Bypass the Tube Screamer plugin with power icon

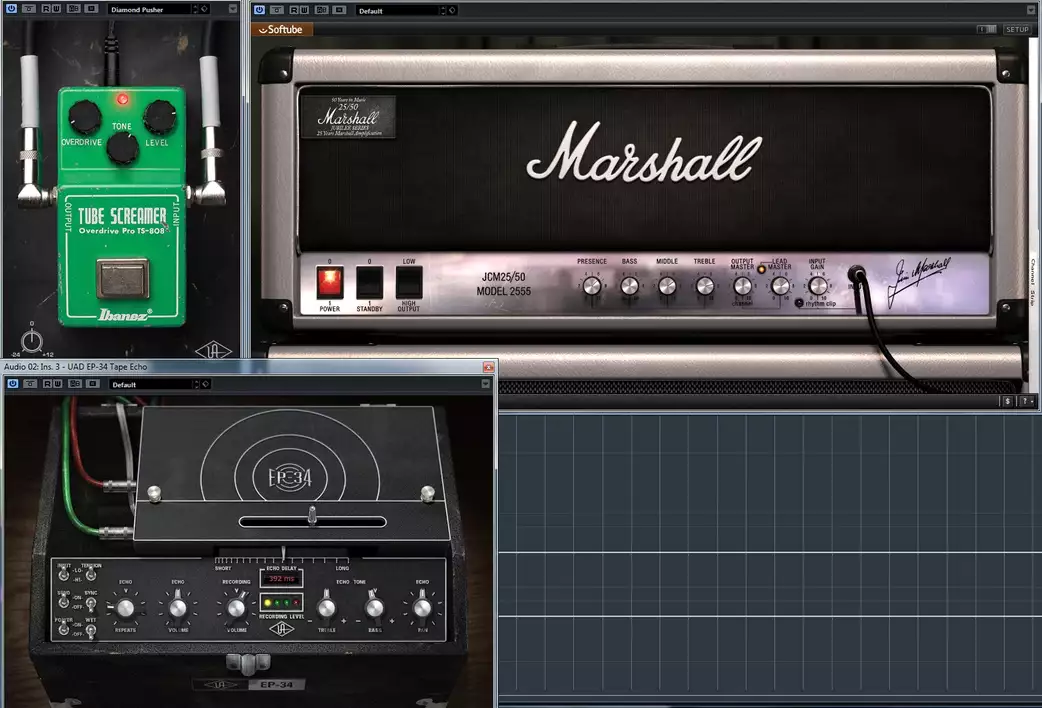pos(9,10)
